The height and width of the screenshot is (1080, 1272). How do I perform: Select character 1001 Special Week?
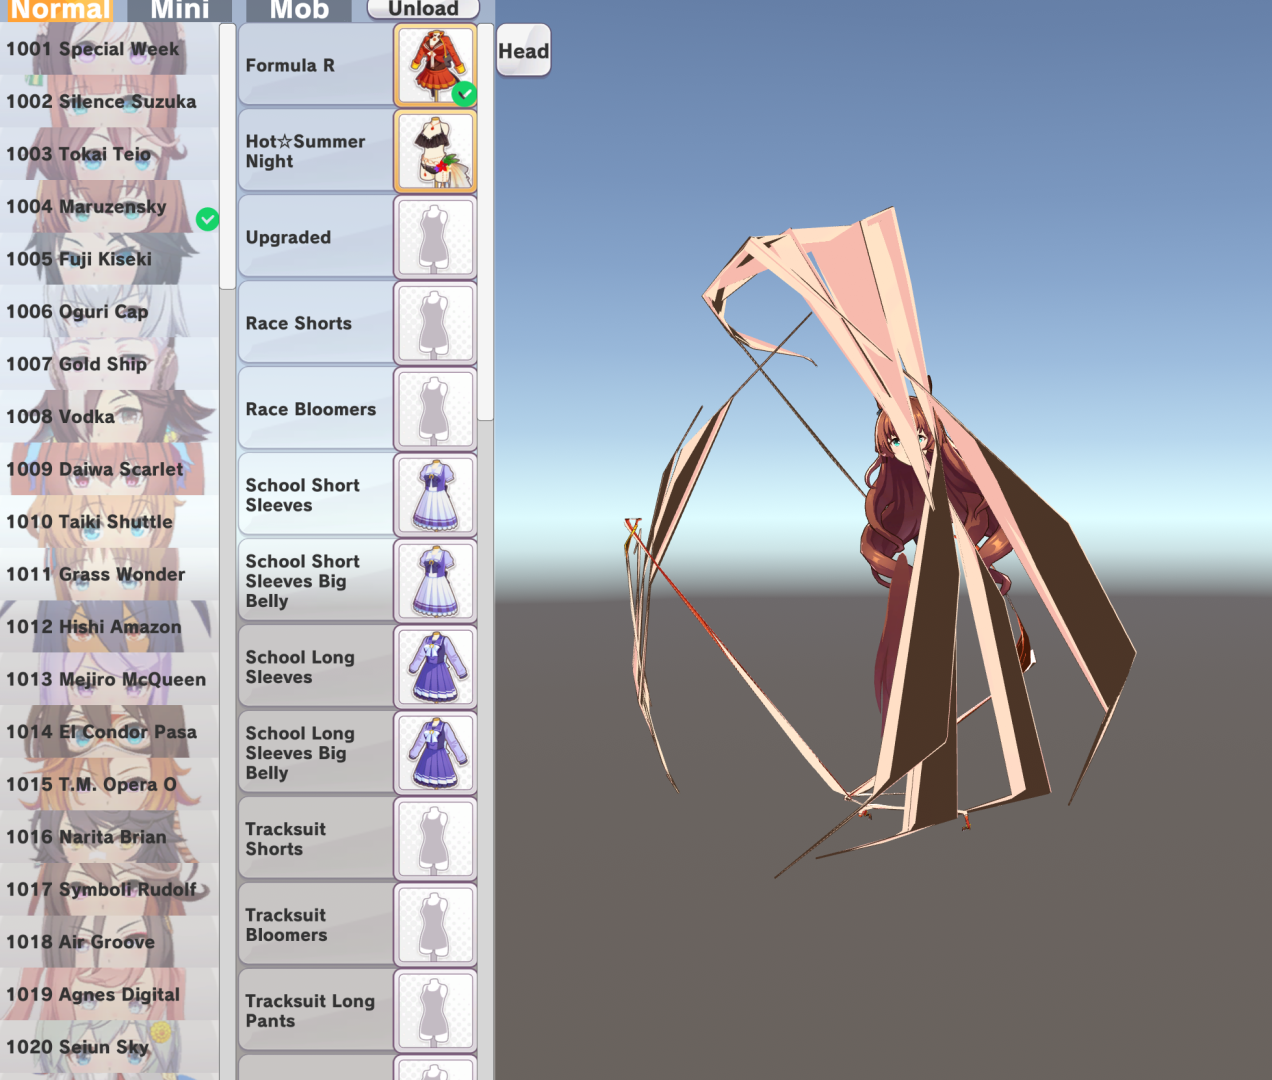pyautogui.click(x=109, y=49)
